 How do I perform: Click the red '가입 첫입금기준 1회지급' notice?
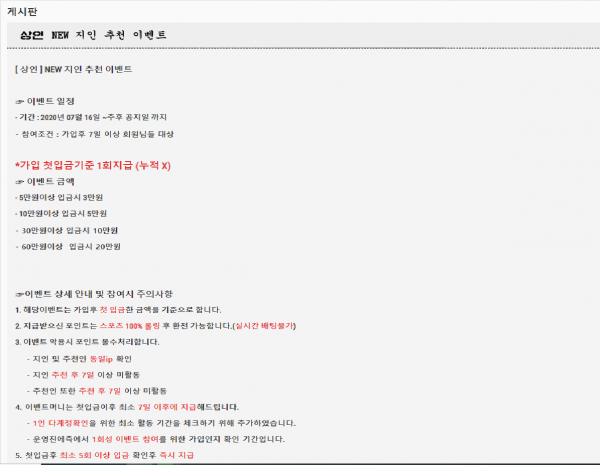click(93, 165)
